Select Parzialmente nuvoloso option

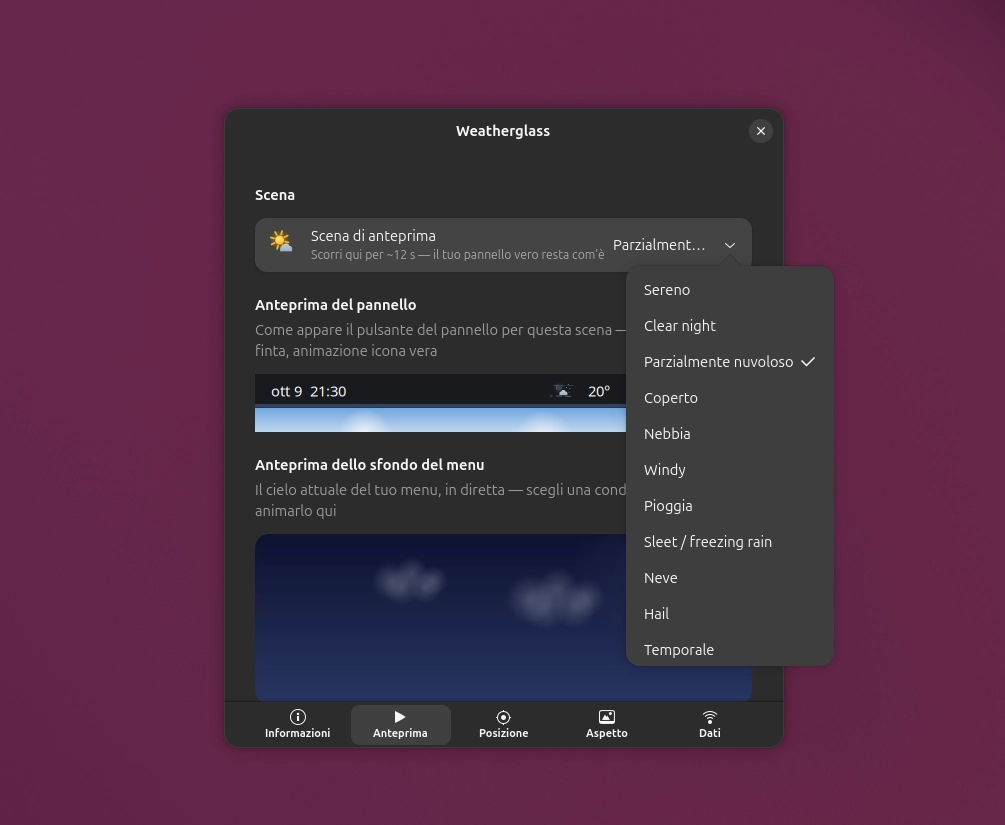[x=729, y=362]
